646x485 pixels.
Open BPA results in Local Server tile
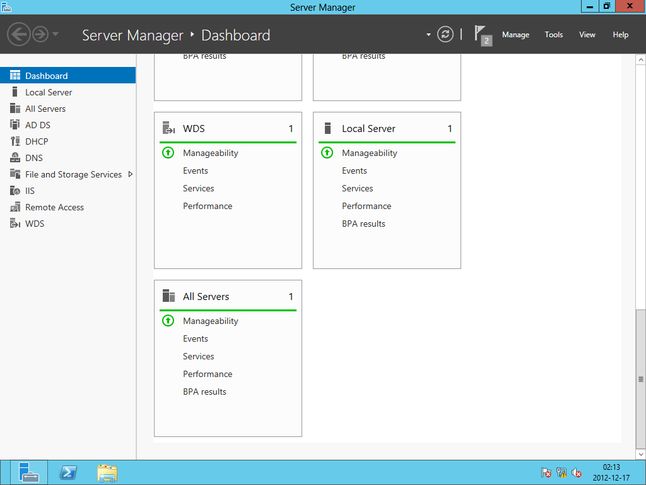(x=363, y=224)
